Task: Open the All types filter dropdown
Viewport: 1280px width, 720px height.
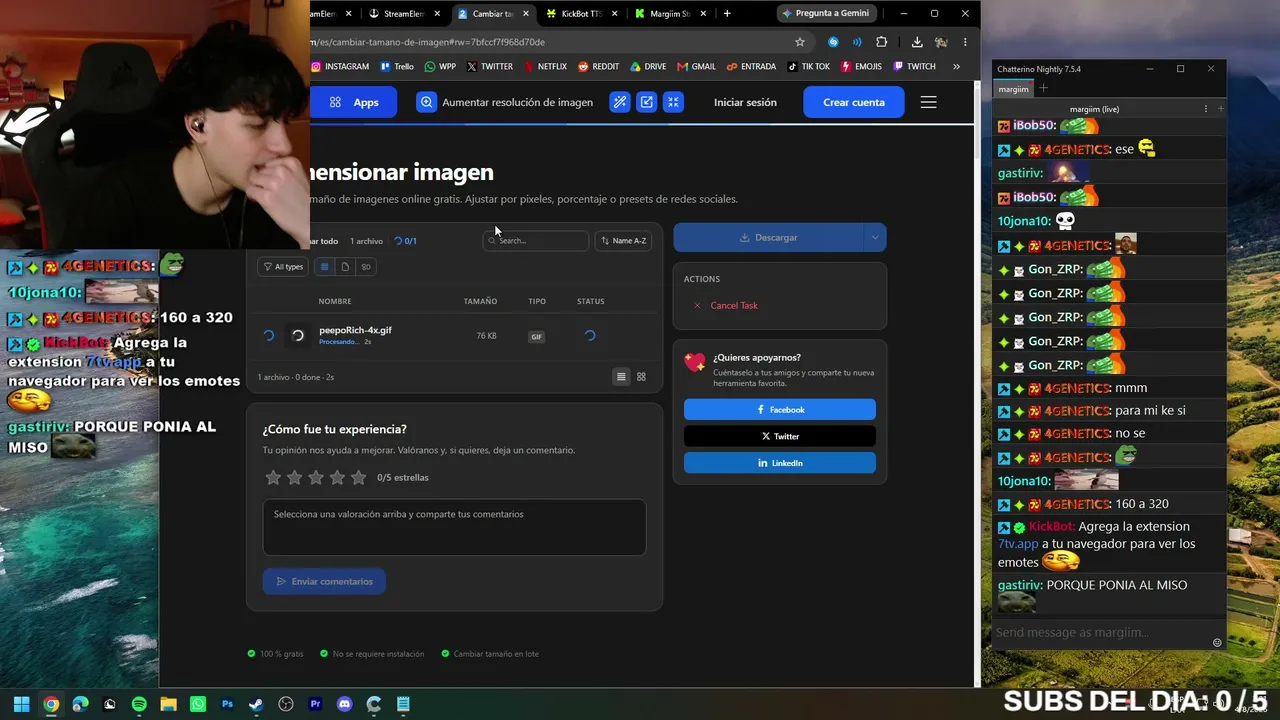Action: point(283,267)
